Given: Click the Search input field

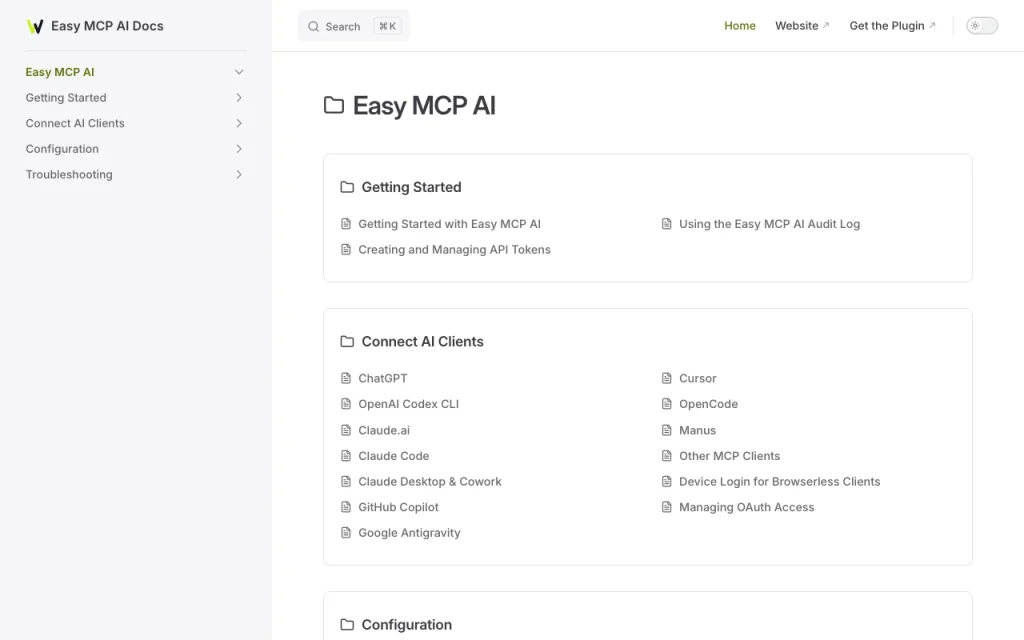Looking at the screenshot, I should tap(353, 26).
